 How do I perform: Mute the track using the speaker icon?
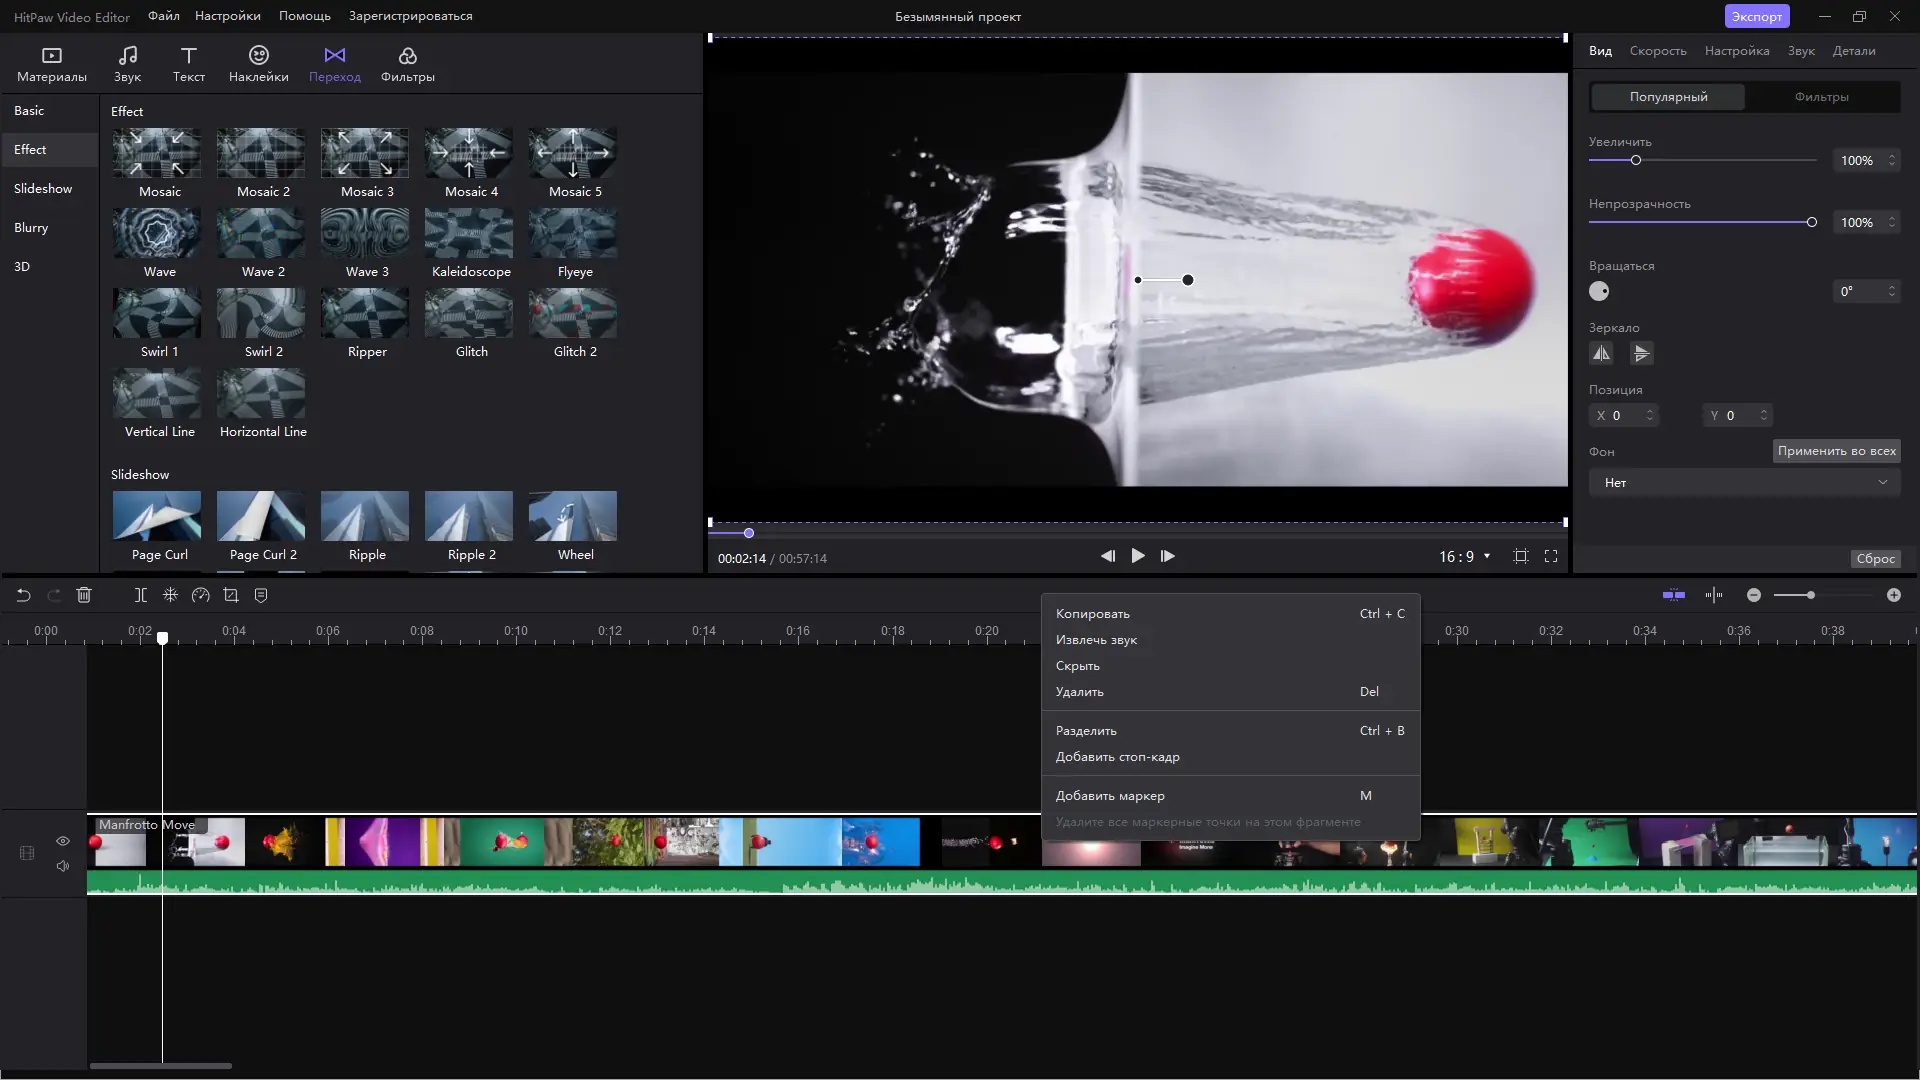(63, 866)
